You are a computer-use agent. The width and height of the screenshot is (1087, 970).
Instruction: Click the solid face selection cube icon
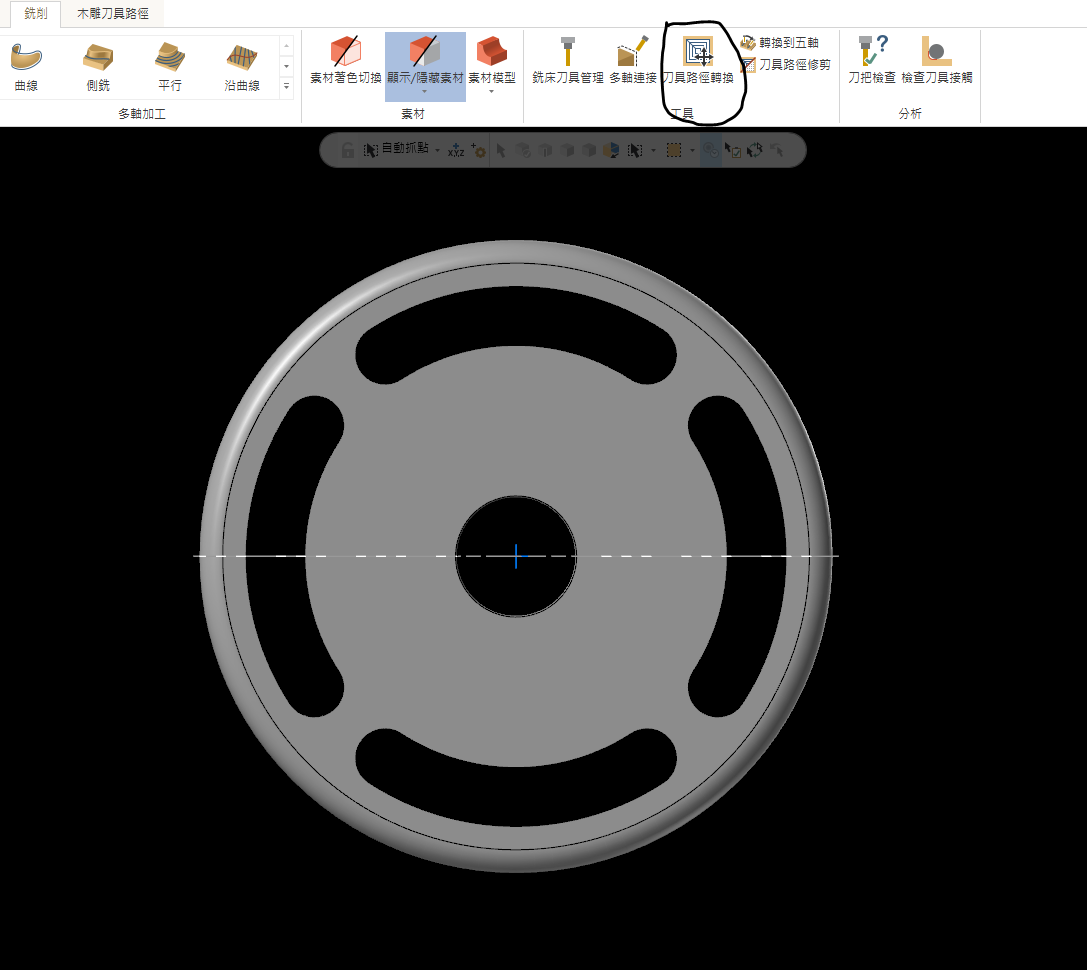tap(568, 150)
